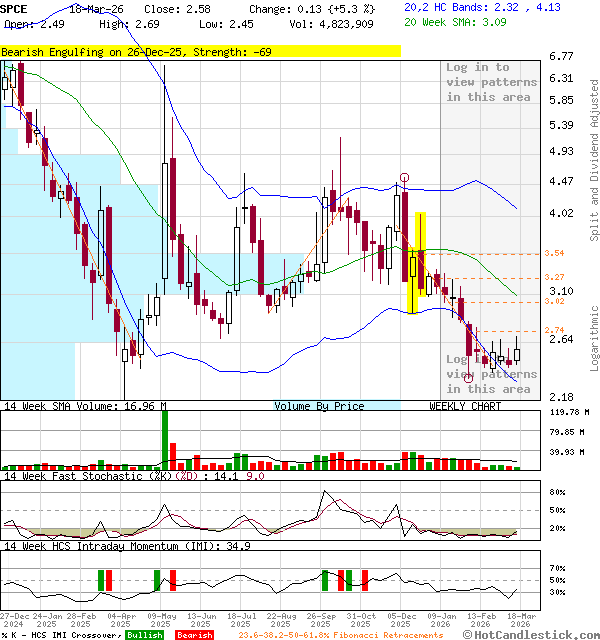
Task: Click the tallest green volume bar
Action: click(x=165, y=439)
